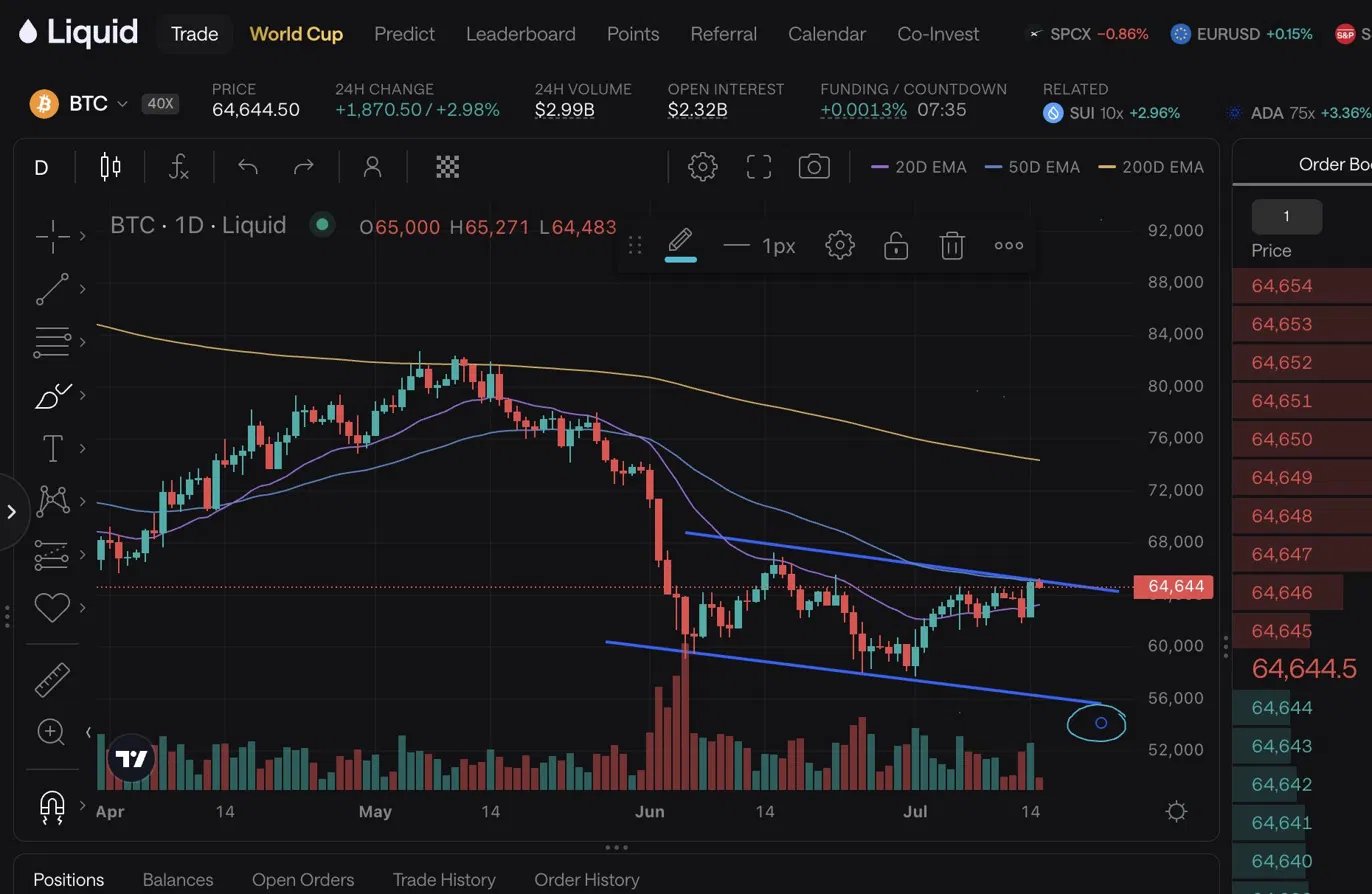Expand the collapsed left side panel

(x=12, y=512)
